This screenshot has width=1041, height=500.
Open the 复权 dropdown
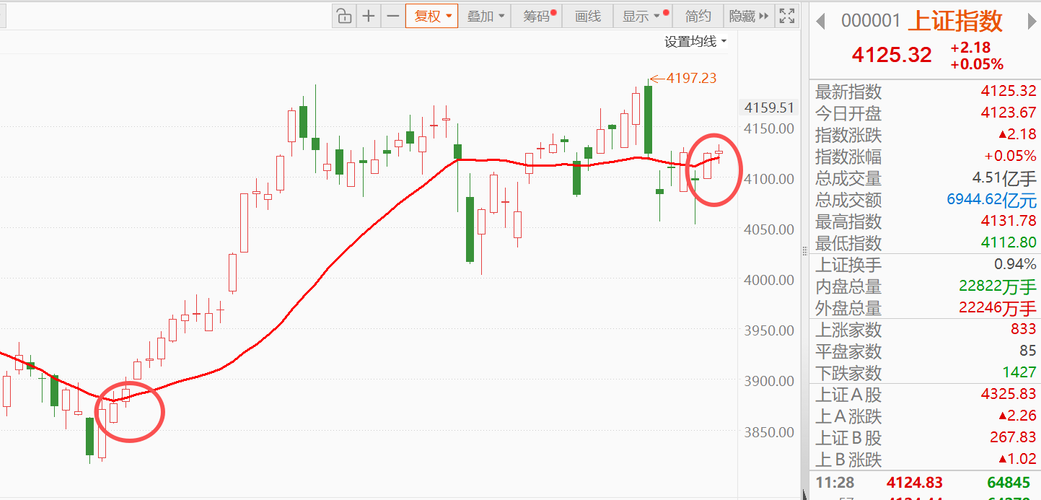pos(432,16)
